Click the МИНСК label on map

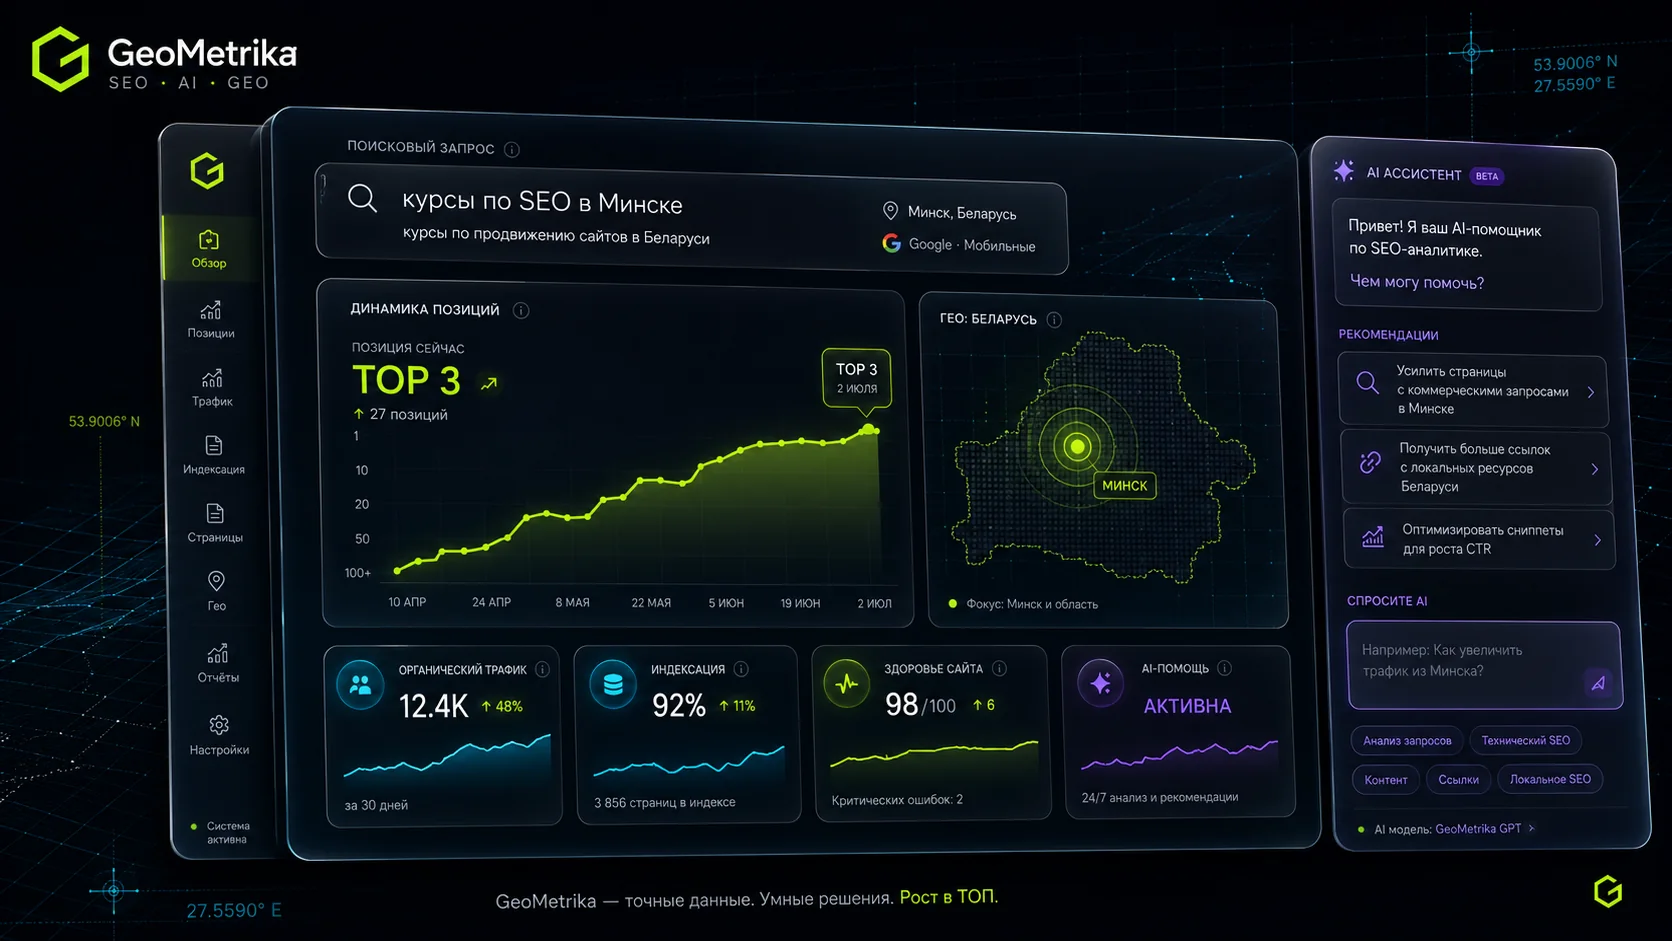(x=1125, y=486)
